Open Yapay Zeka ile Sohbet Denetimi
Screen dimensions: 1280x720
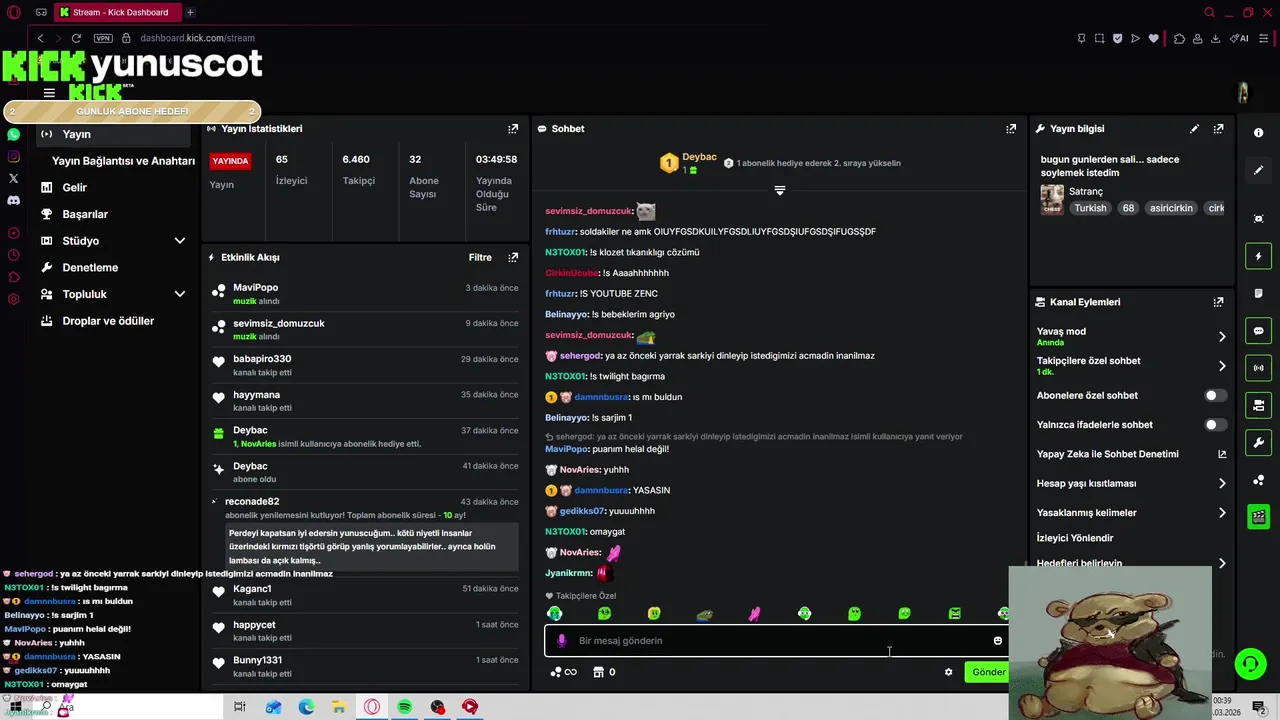tap(1131, 454)
